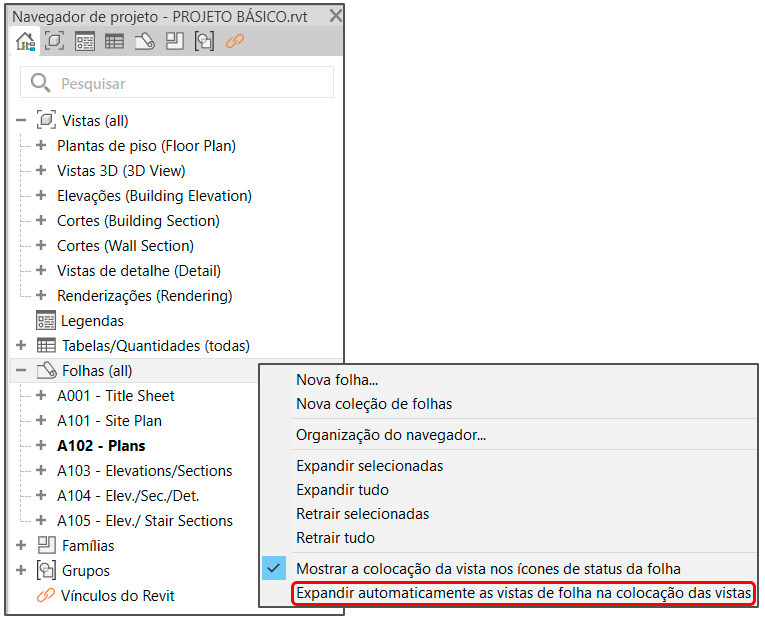The image size is (765, 622).
Task: Expand Plantas de piso (Floor Plan)
Action: tap(41, 145)
